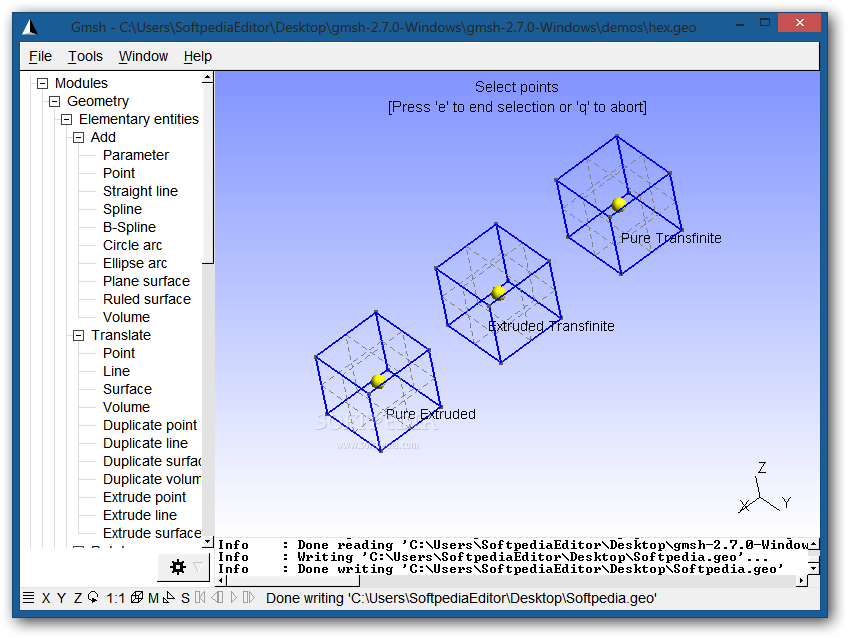Screen dimensions: 848x638
Task: Select Extrude surface in the tree
Action: tap(152, 533)
